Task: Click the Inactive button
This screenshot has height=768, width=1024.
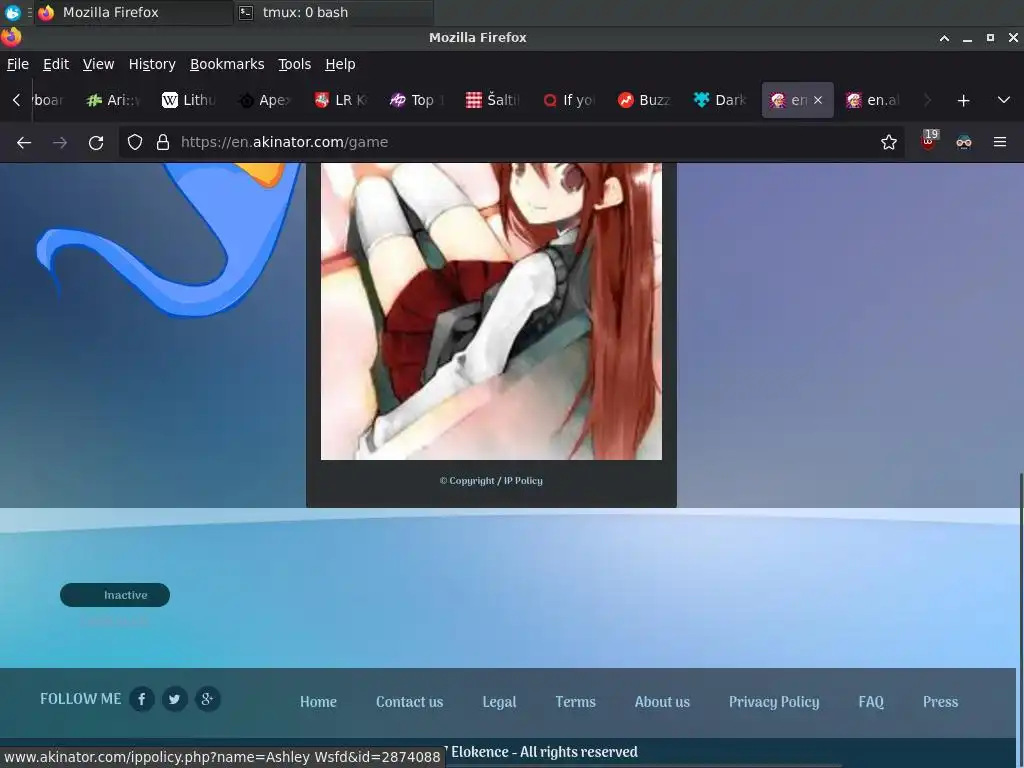Action: point(115,595)
